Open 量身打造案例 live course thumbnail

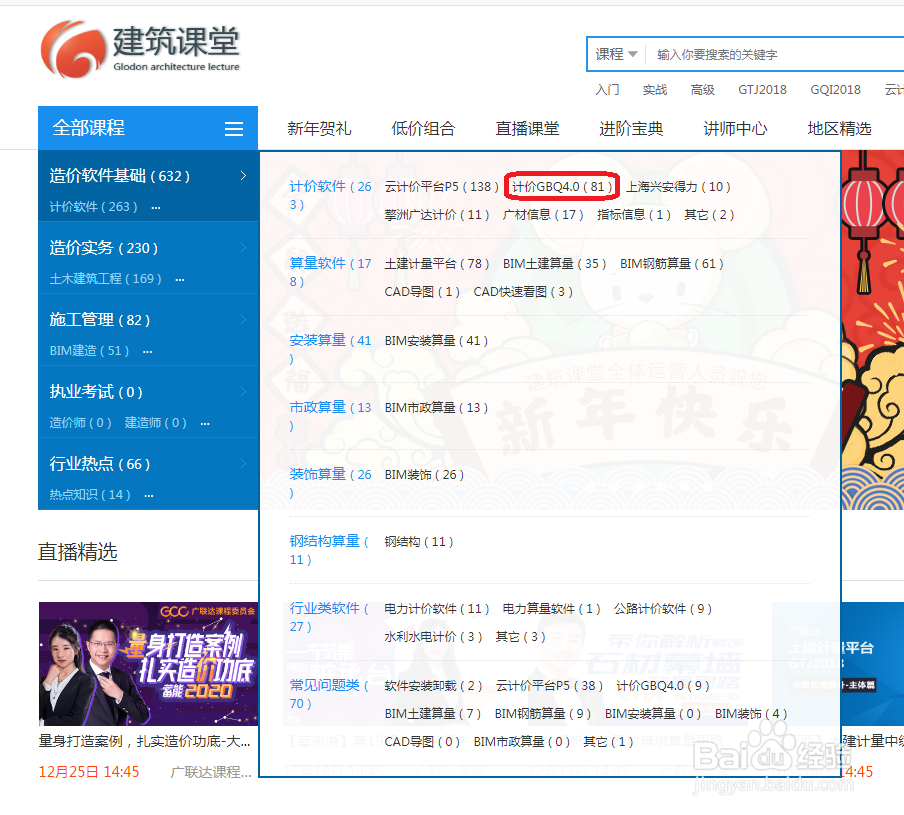[148, 663]
